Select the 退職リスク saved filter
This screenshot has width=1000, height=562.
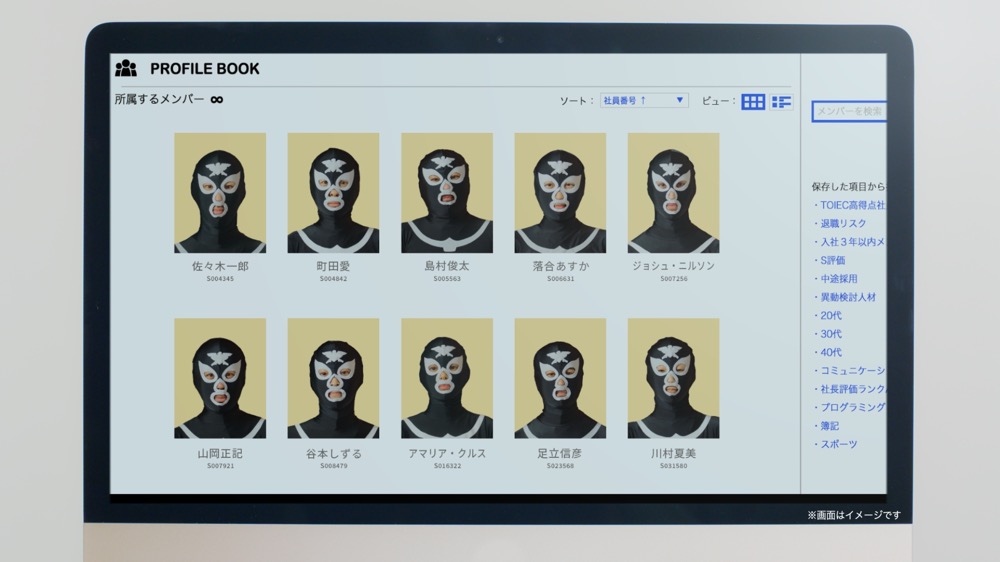click(842, 223)
